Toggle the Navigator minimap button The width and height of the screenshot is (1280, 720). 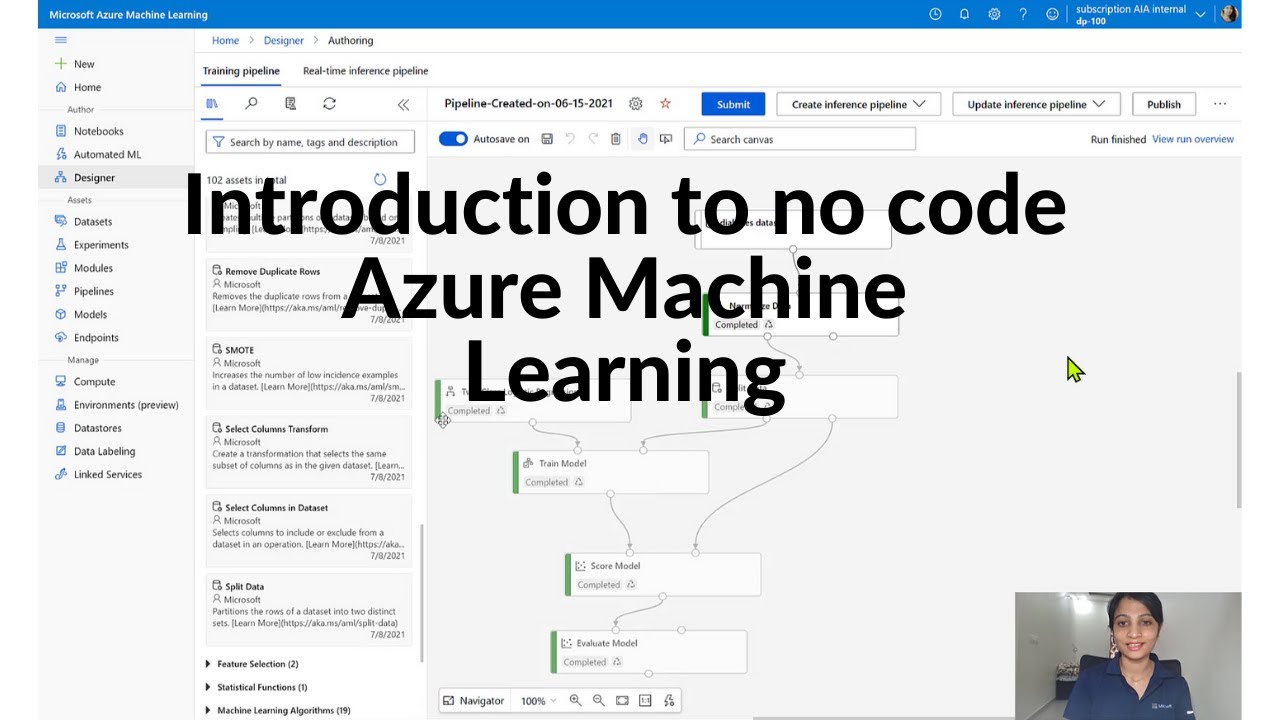(474, 701)
